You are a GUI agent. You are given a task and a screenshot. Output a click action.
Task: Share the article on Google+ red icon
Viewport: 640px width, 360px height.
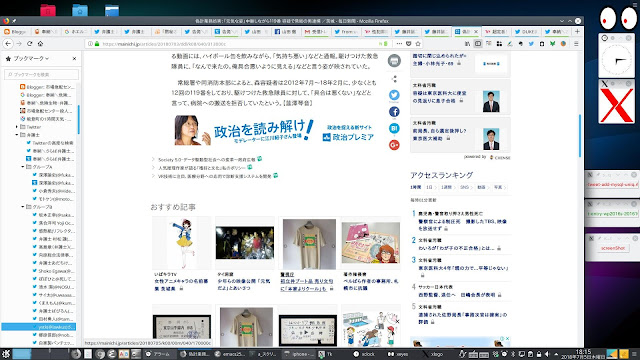click(x=394, y=145)
